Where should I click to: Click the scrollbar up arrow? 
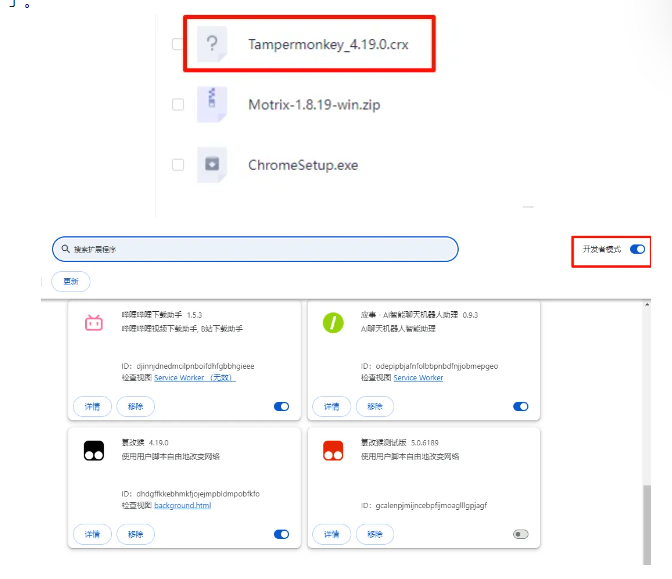tap(647, 305)
